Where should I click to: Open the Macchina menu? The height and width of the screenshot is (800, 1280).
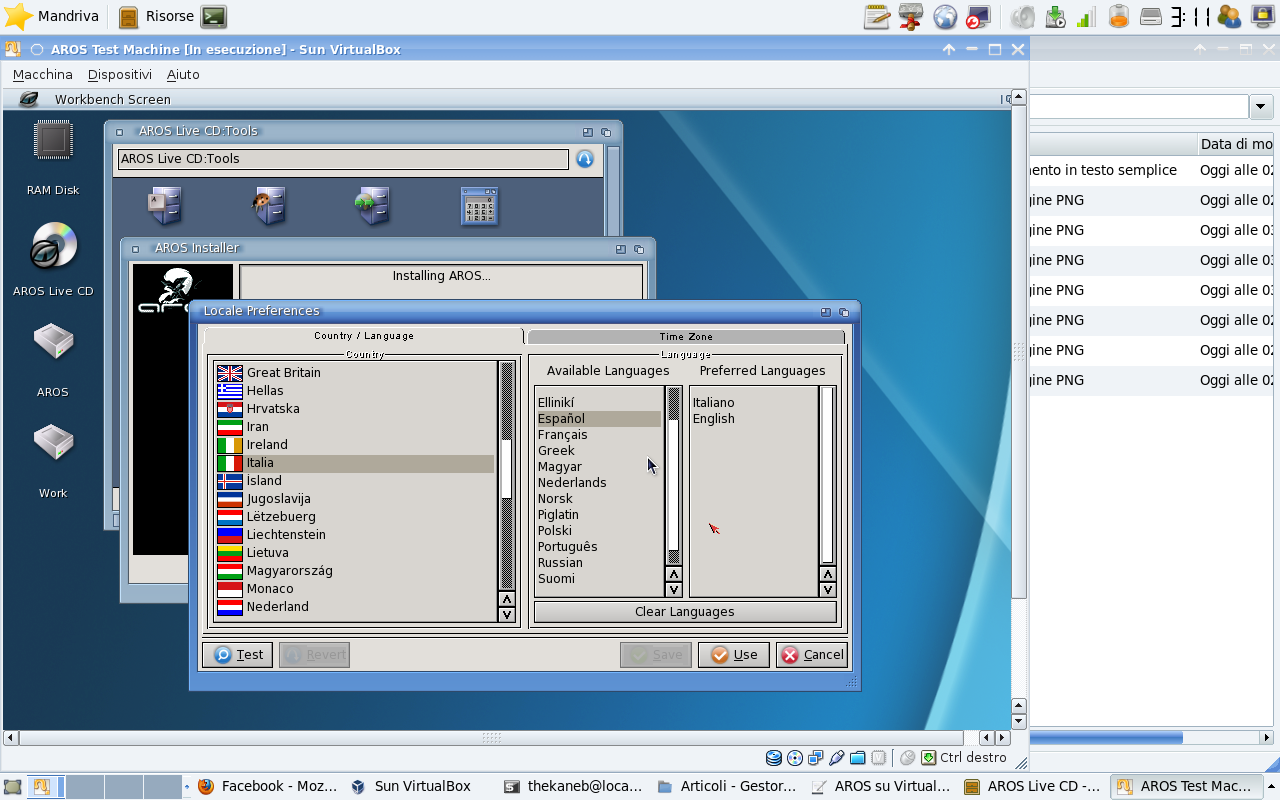(x=42, y=74)
